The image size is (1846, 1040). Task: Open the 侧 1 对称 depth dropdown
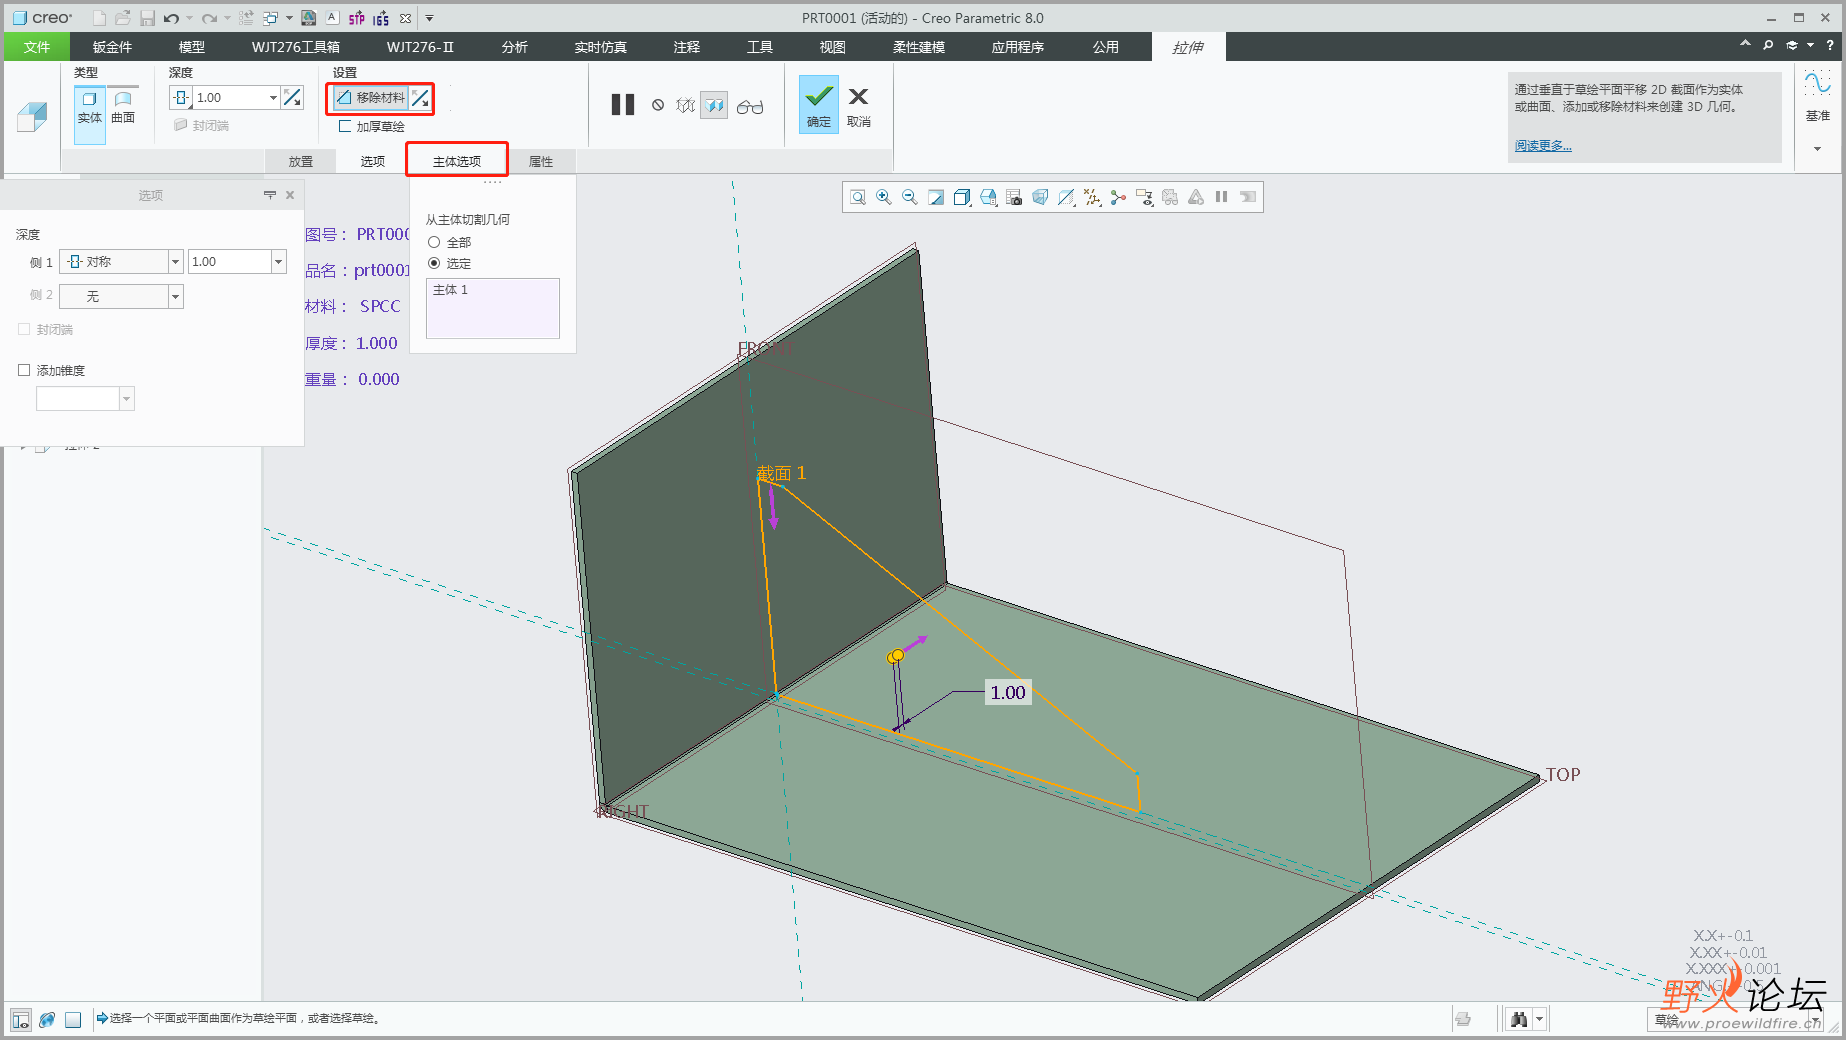175,262
